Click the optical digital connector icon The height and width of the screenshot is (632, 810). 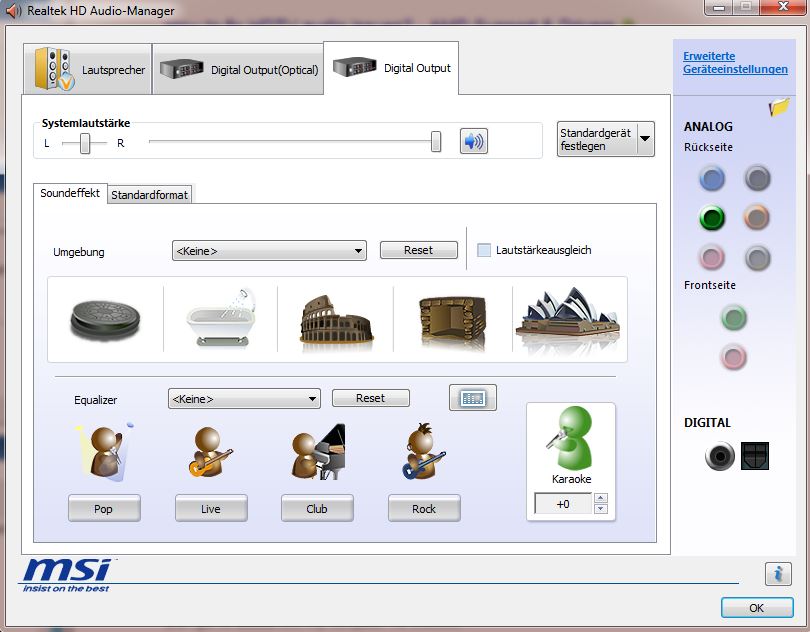pyautogui.click(x=755, y=456)
